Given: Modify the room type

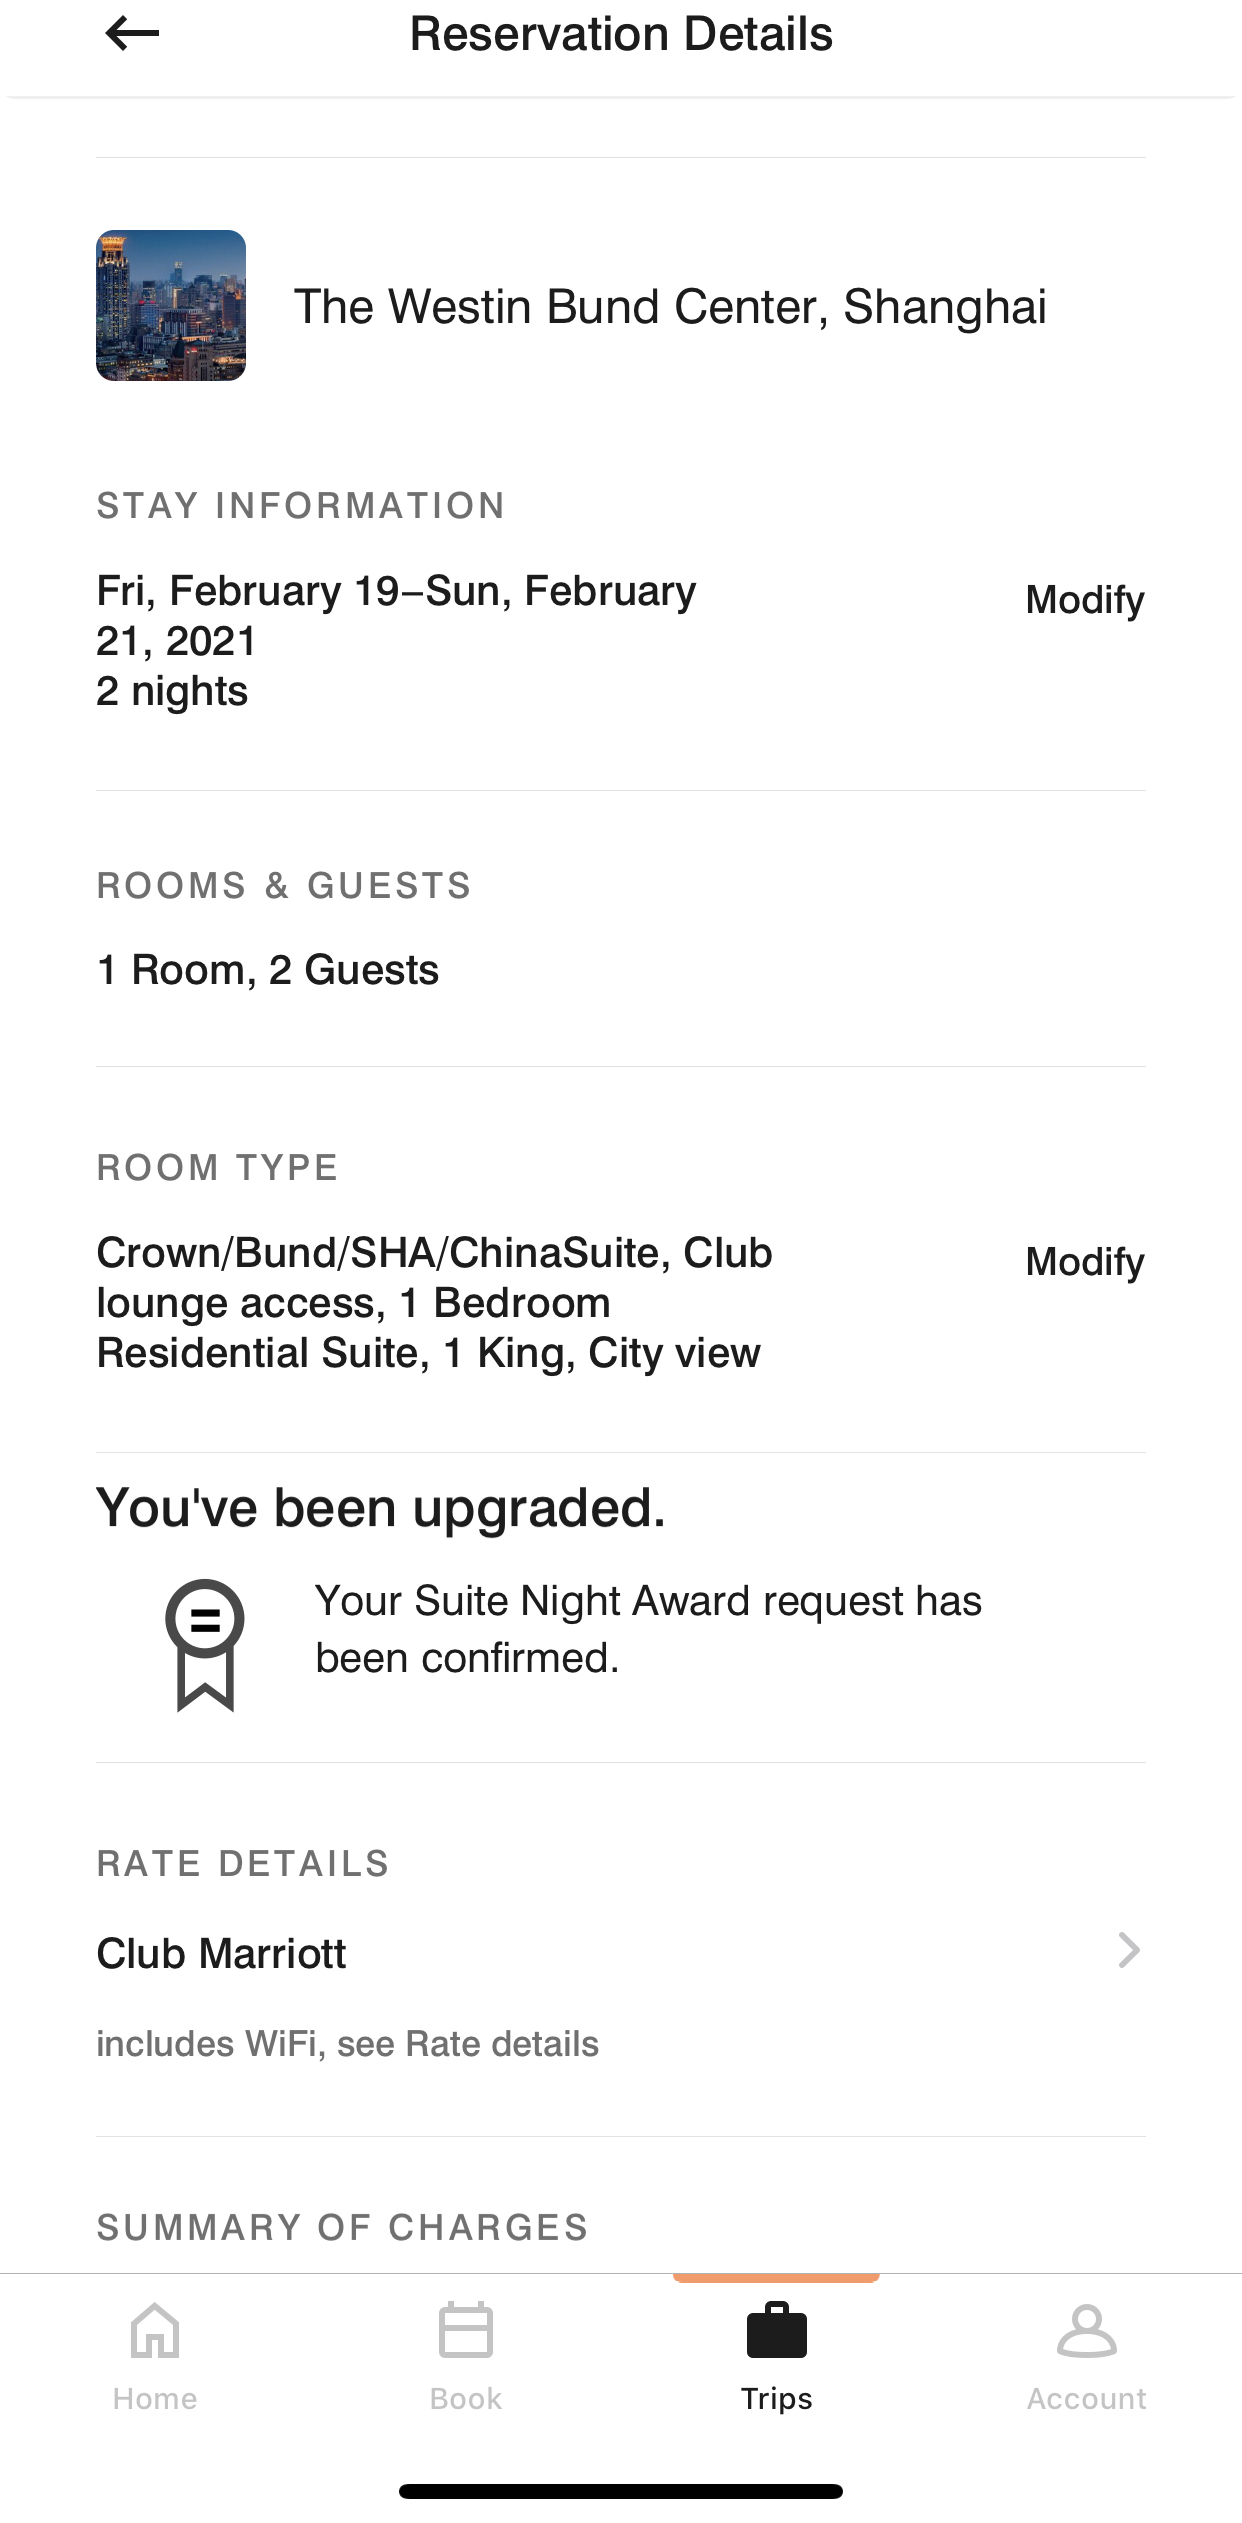Looking at the screenshot, I should [x=1085, y=1262].
